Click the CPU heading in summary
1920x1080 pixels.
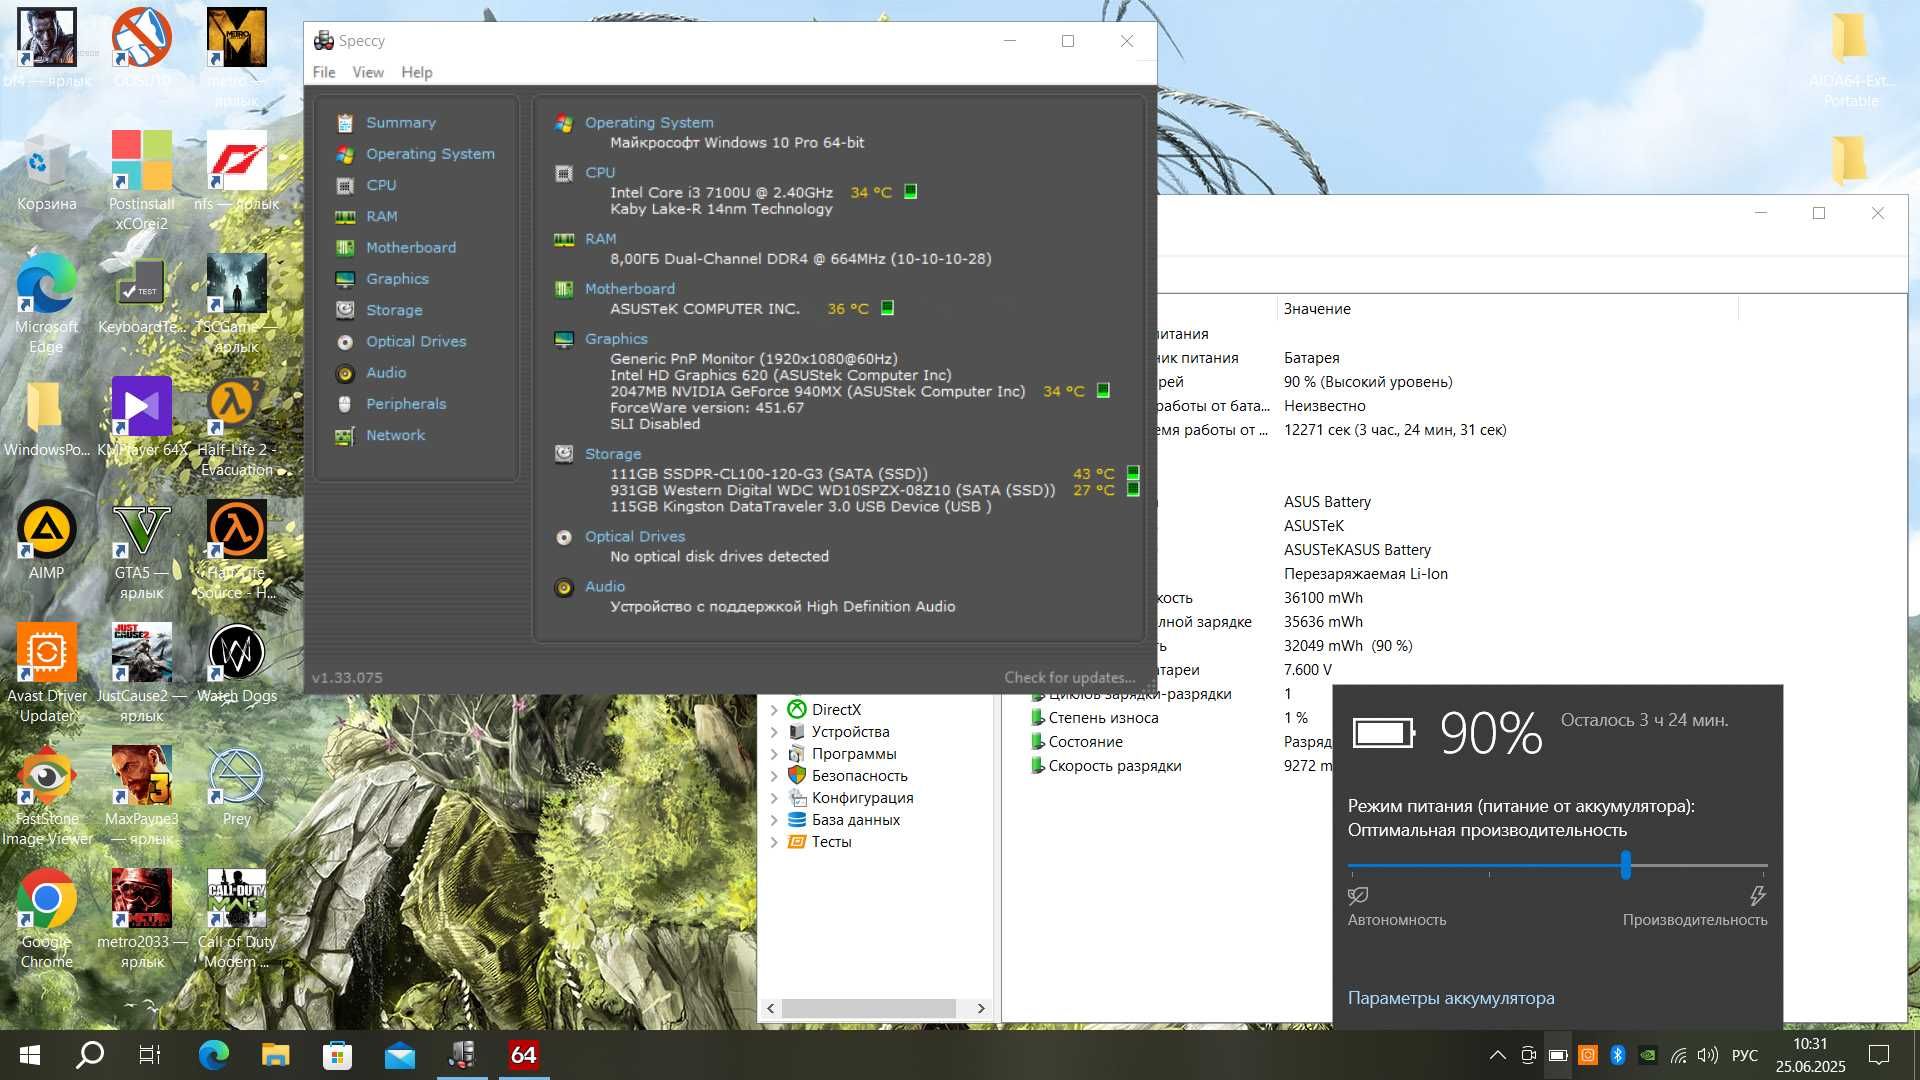pyautogui.click(x=600, y=172)
